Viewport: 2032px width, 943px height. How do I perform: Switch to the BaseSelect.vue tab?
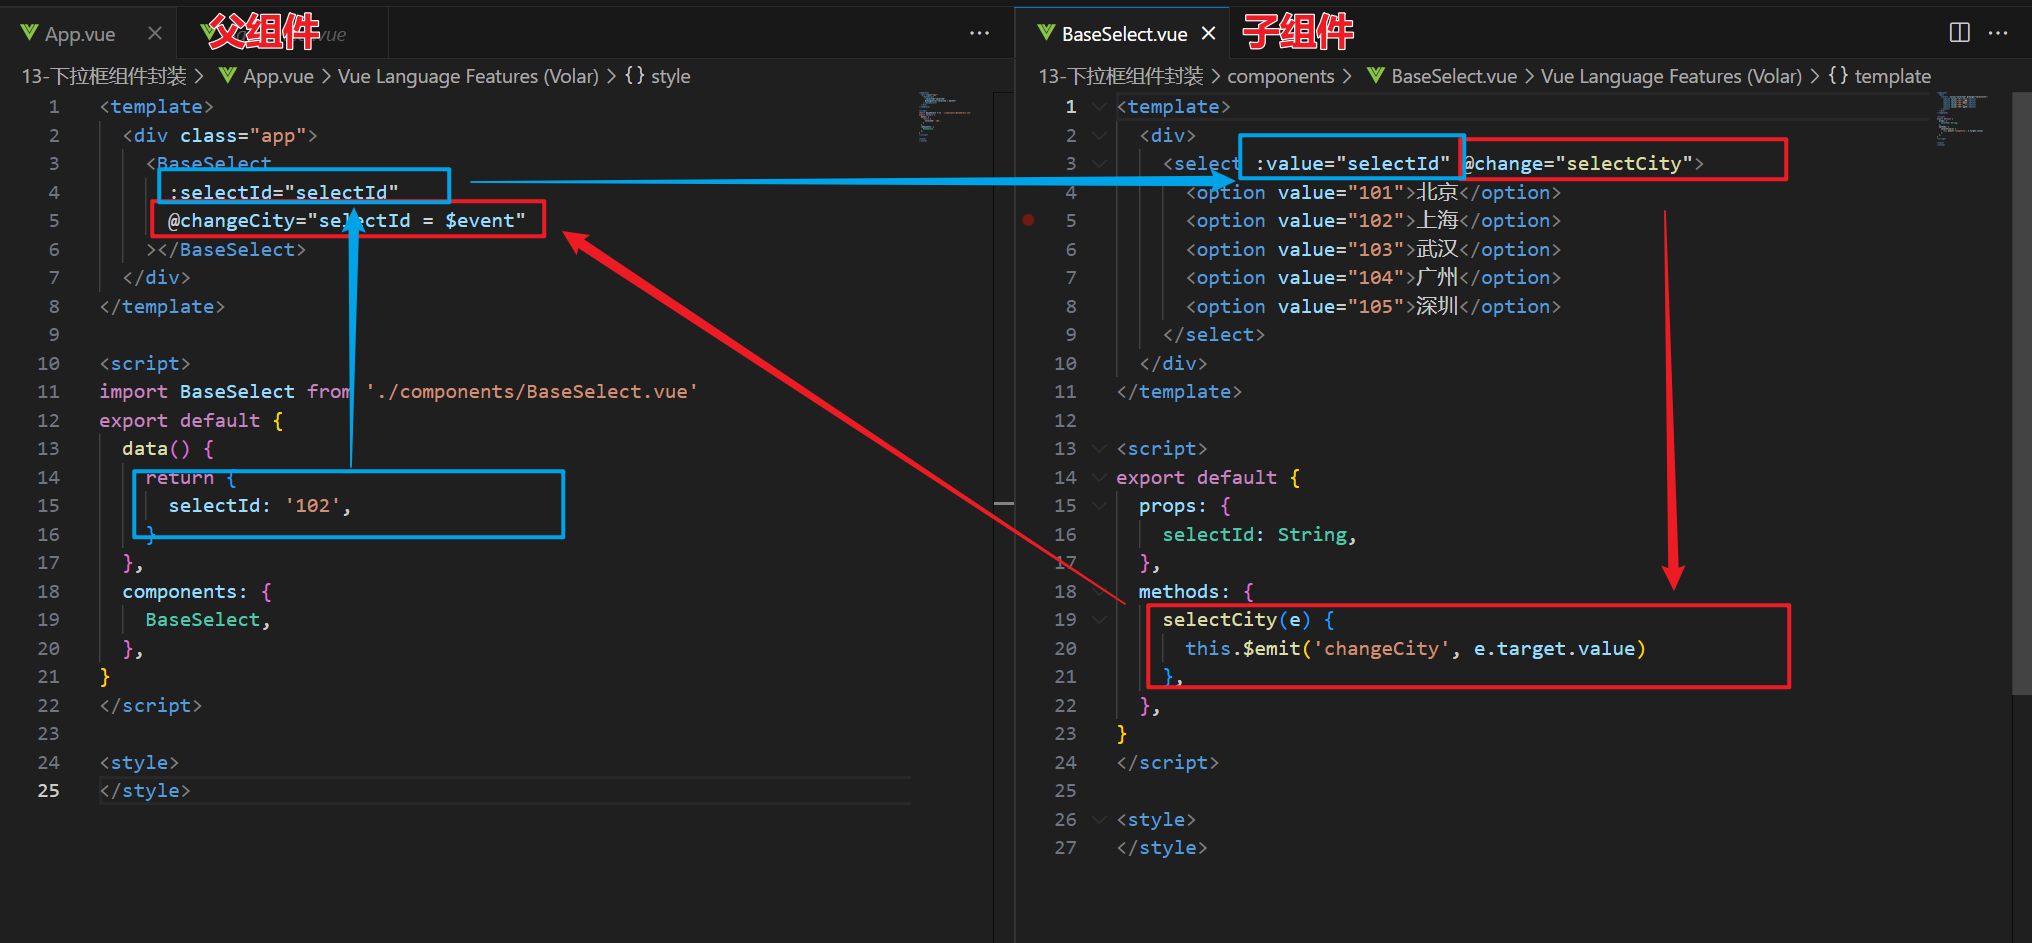tap(1124, 34)
